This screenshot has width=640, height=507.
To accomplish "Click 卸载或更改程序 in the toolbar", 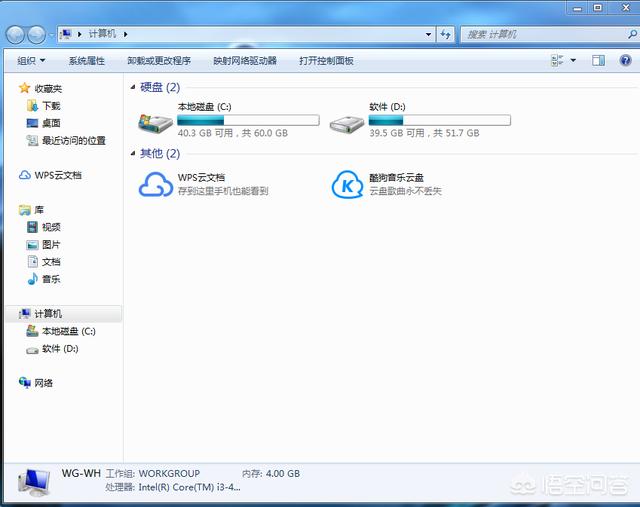I will click(x=159, y=61).
